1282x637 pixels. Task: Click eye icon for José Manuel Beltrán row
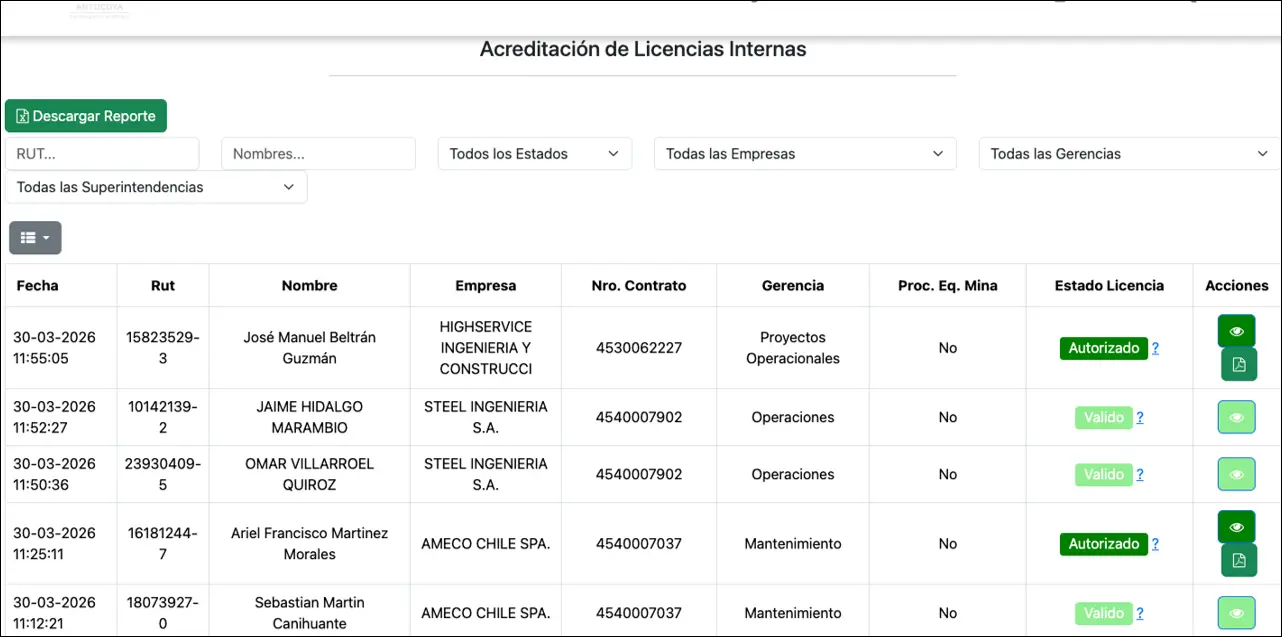(x=1236, y=331)
